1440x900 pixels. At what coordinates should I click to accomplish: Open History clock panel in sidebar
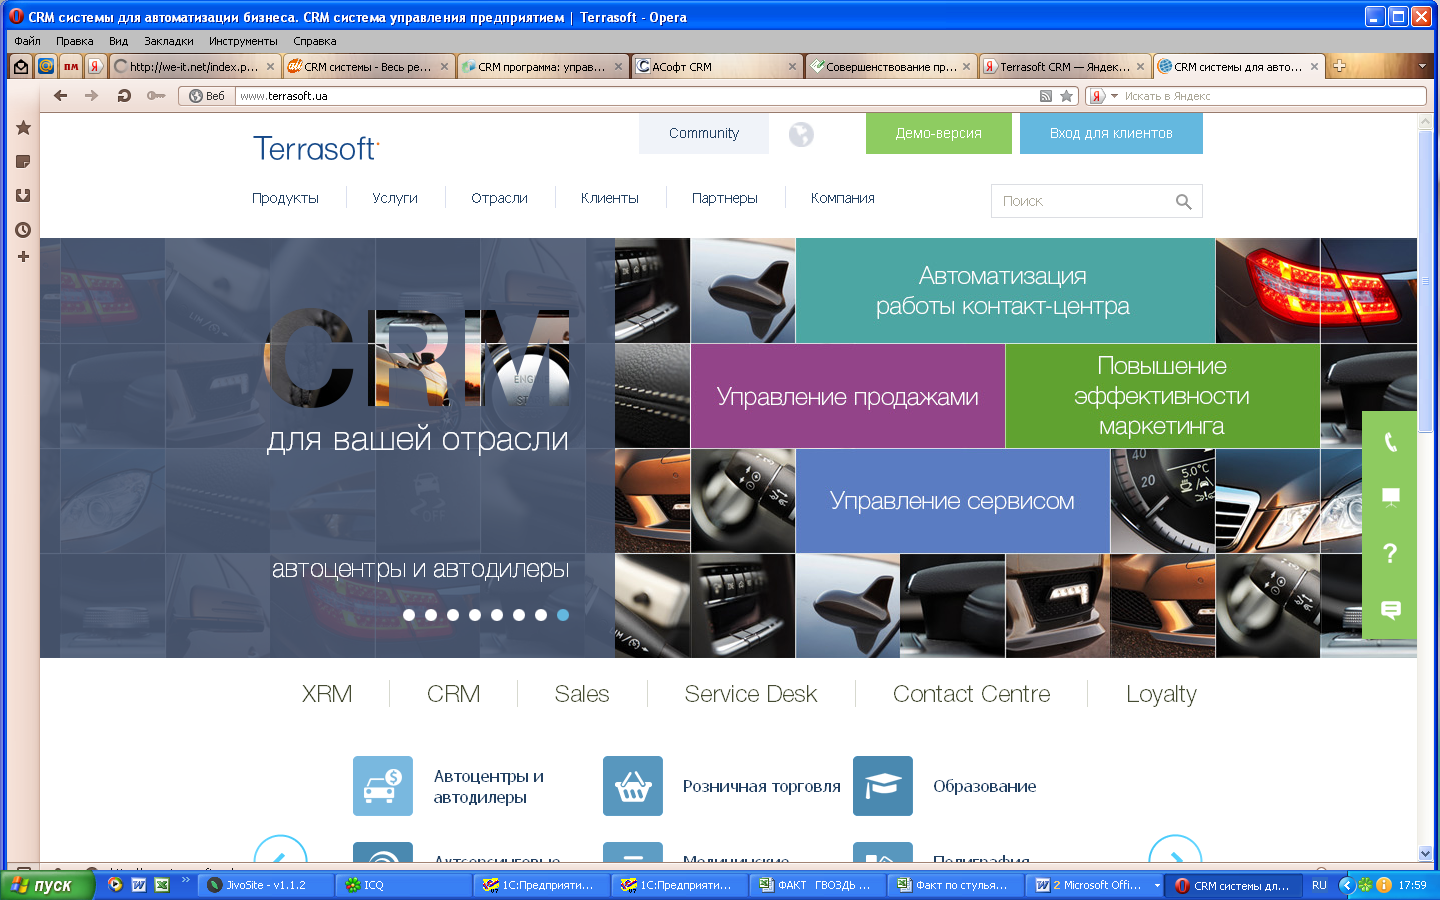pos(23,230)
